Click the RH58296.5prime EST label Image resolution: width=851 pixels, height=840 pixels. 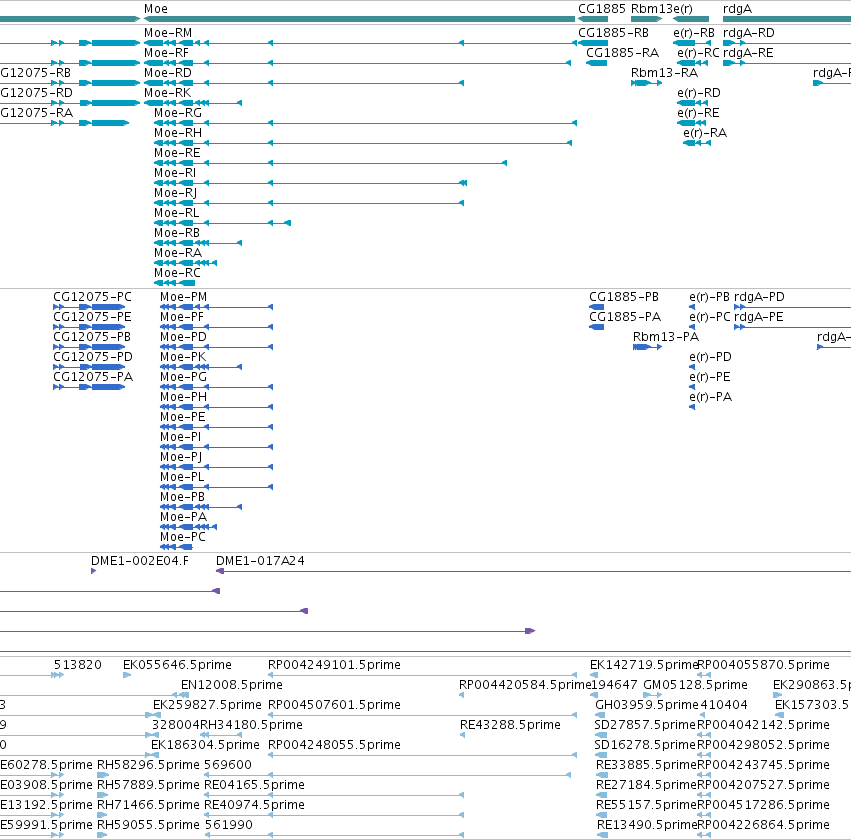pos(148,765)
